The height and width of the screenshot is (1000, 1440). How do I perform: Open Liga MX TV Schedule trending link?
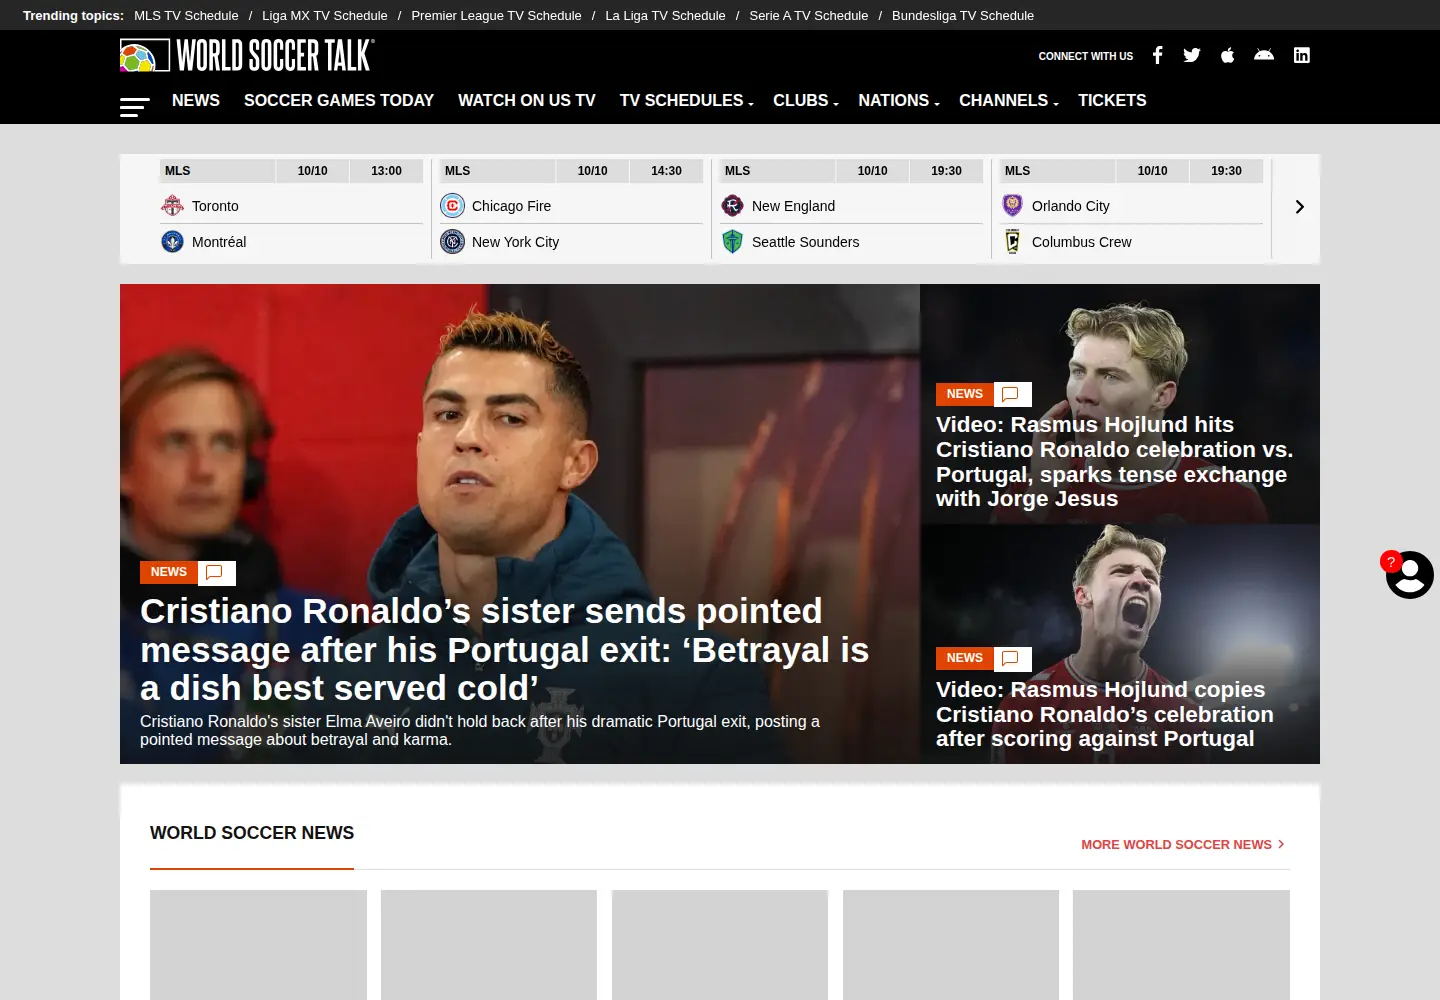tap(325, 15)
